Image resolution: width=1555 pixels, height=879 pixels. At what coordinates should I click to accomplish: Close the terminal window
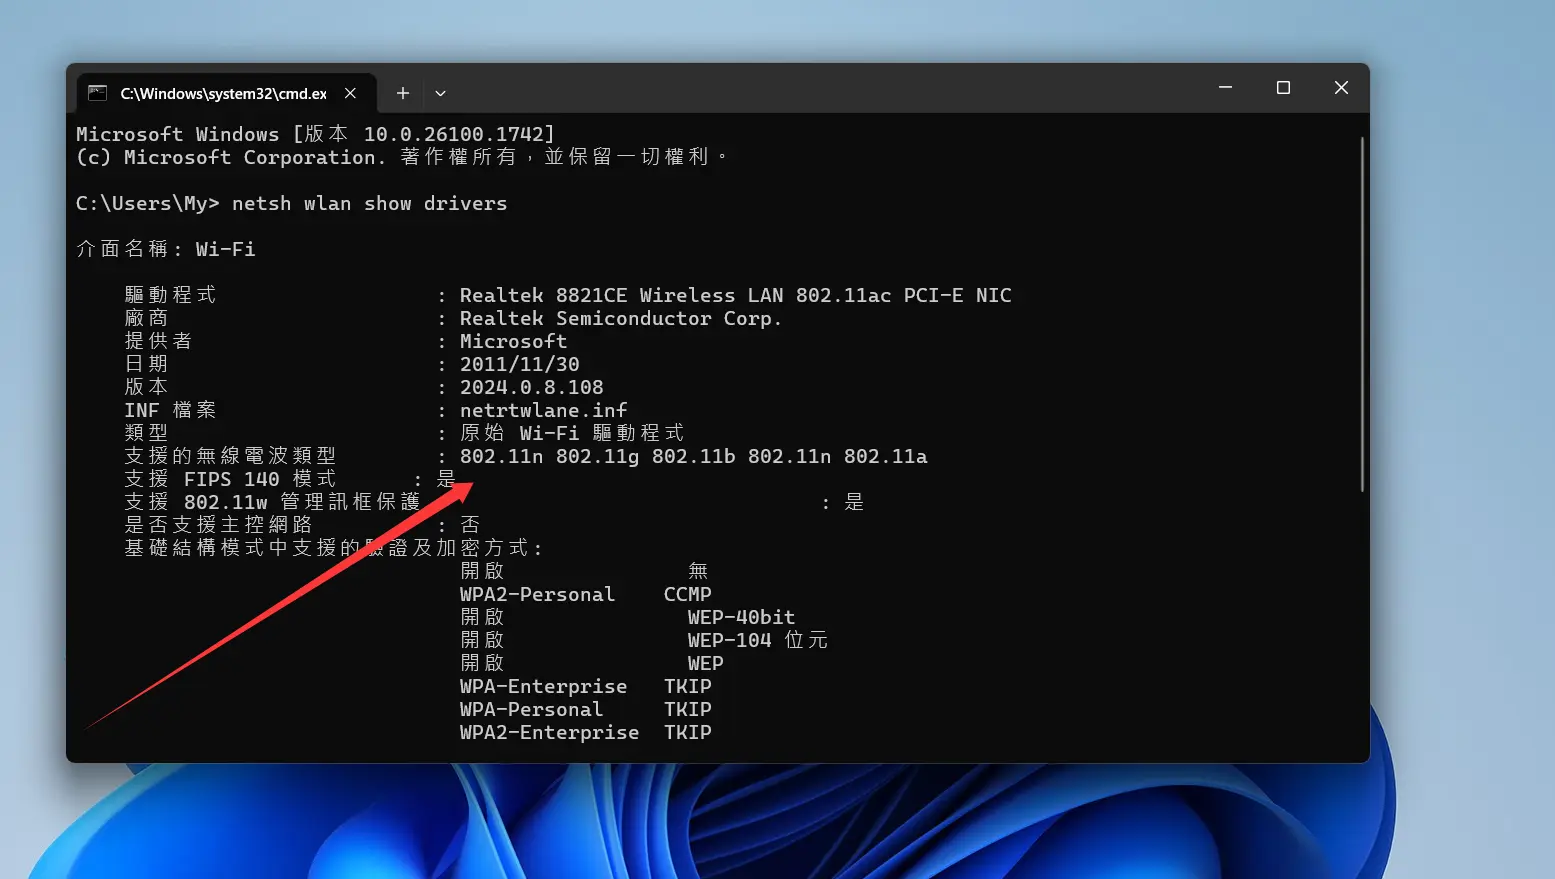[1341, 88]
